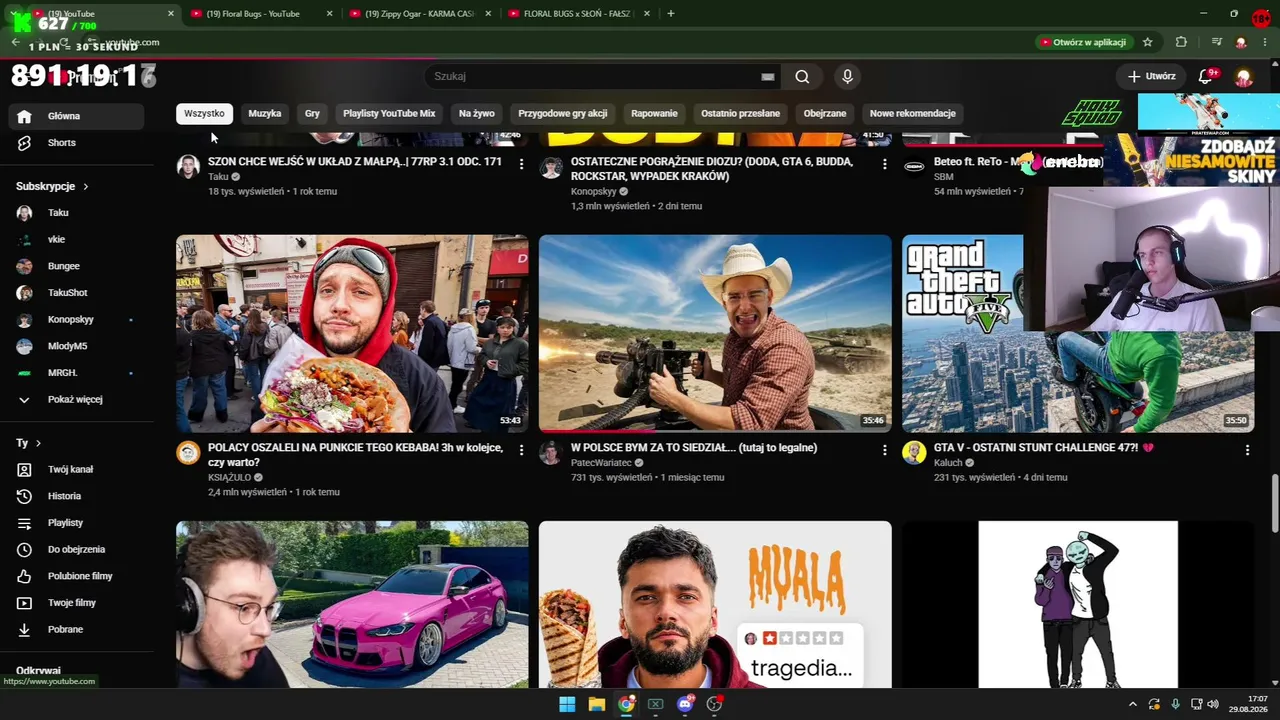Switch to Floral Bugs - YouTube tab
Viewport: 1280px width, 720px height.
262,14
